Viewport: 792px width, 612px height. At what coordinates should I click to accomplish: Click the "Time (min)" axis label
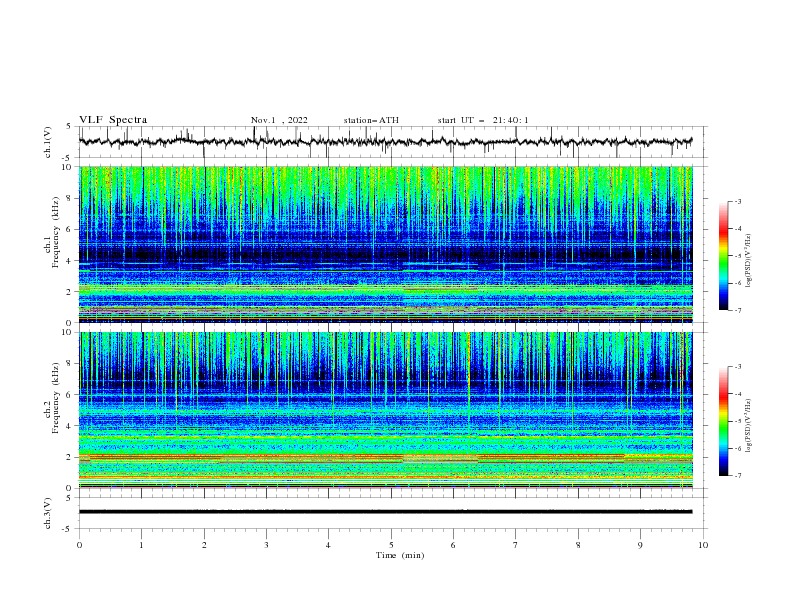click(x=400, y=555)
